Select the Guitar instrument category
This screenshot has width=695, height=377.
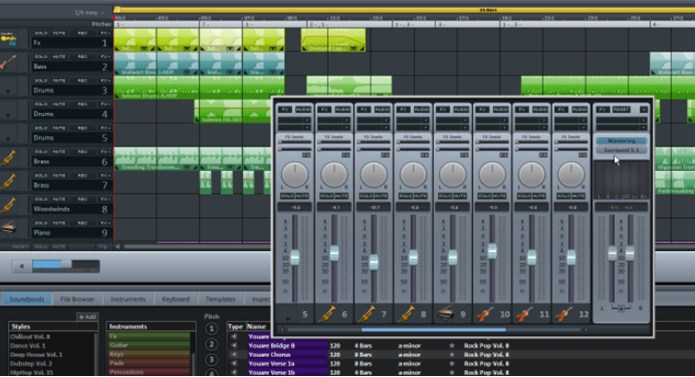148,345
